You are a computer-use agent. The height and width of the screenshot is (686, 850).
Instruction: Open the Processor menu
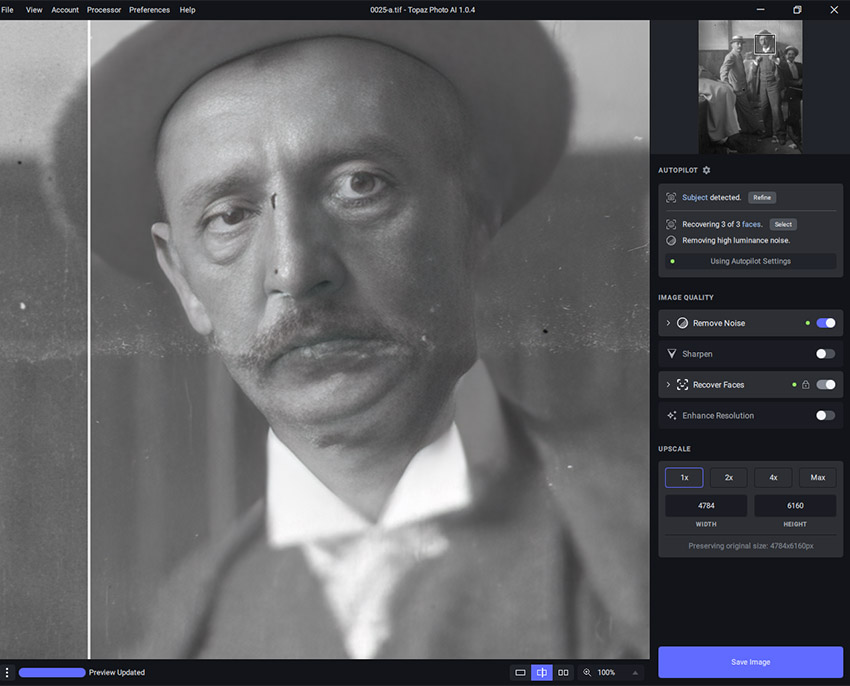(x=104, y=10)
